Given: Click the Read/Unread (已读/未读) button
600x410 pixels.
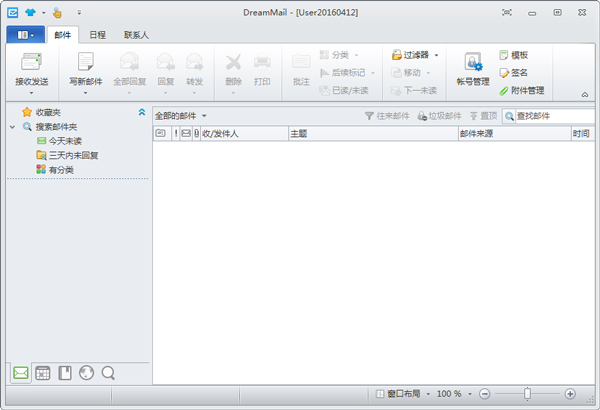Looking at the screenshot, I should (x=344, y=91).
